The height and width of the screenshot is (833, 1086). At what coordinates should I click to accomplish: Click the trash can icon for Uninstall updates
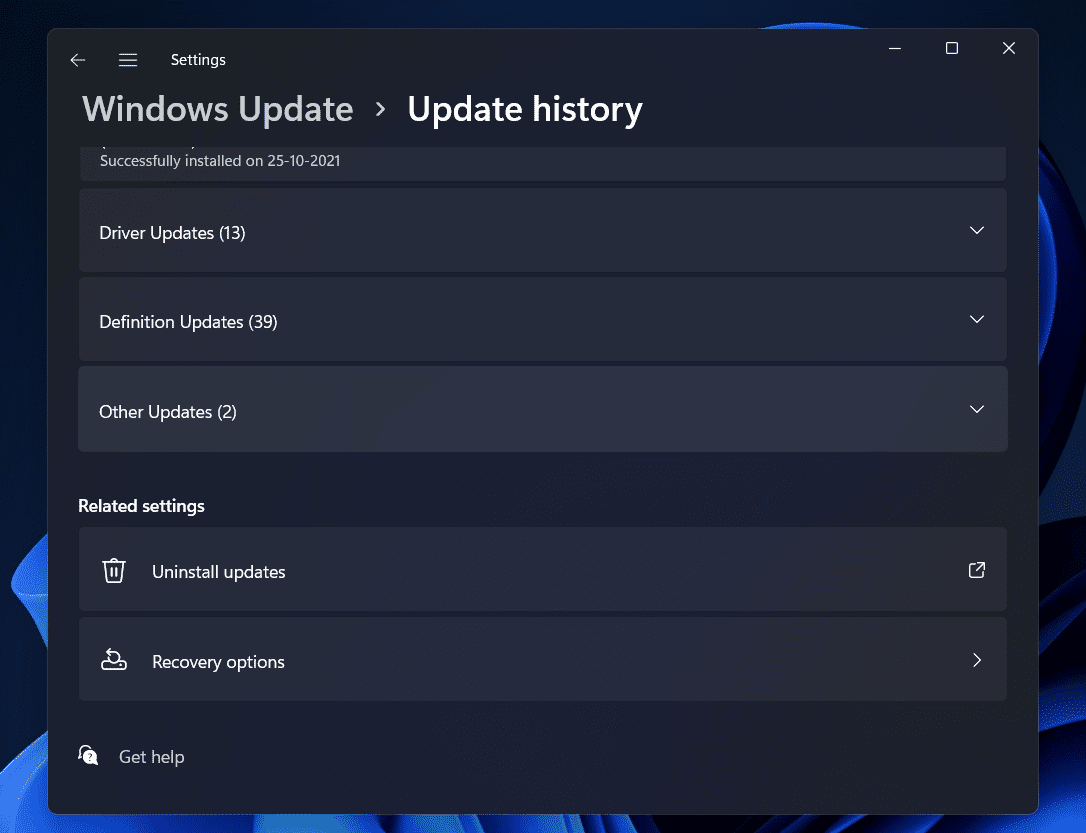tap(114, 571)
